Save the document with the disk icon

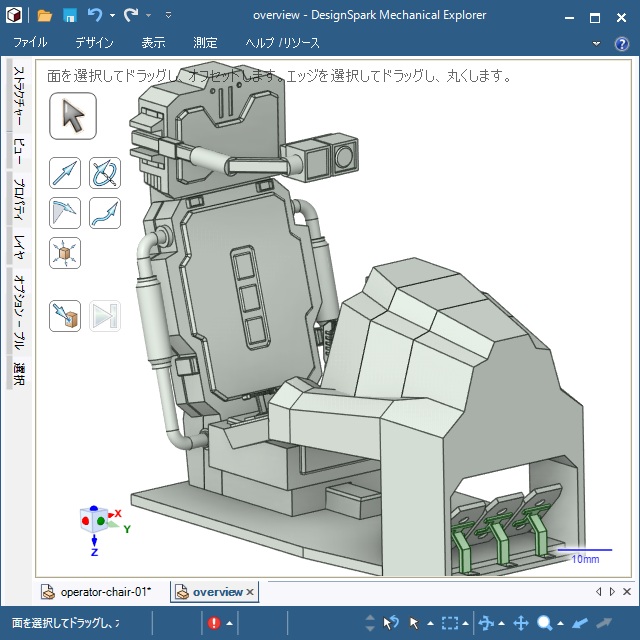click(70, 16)
